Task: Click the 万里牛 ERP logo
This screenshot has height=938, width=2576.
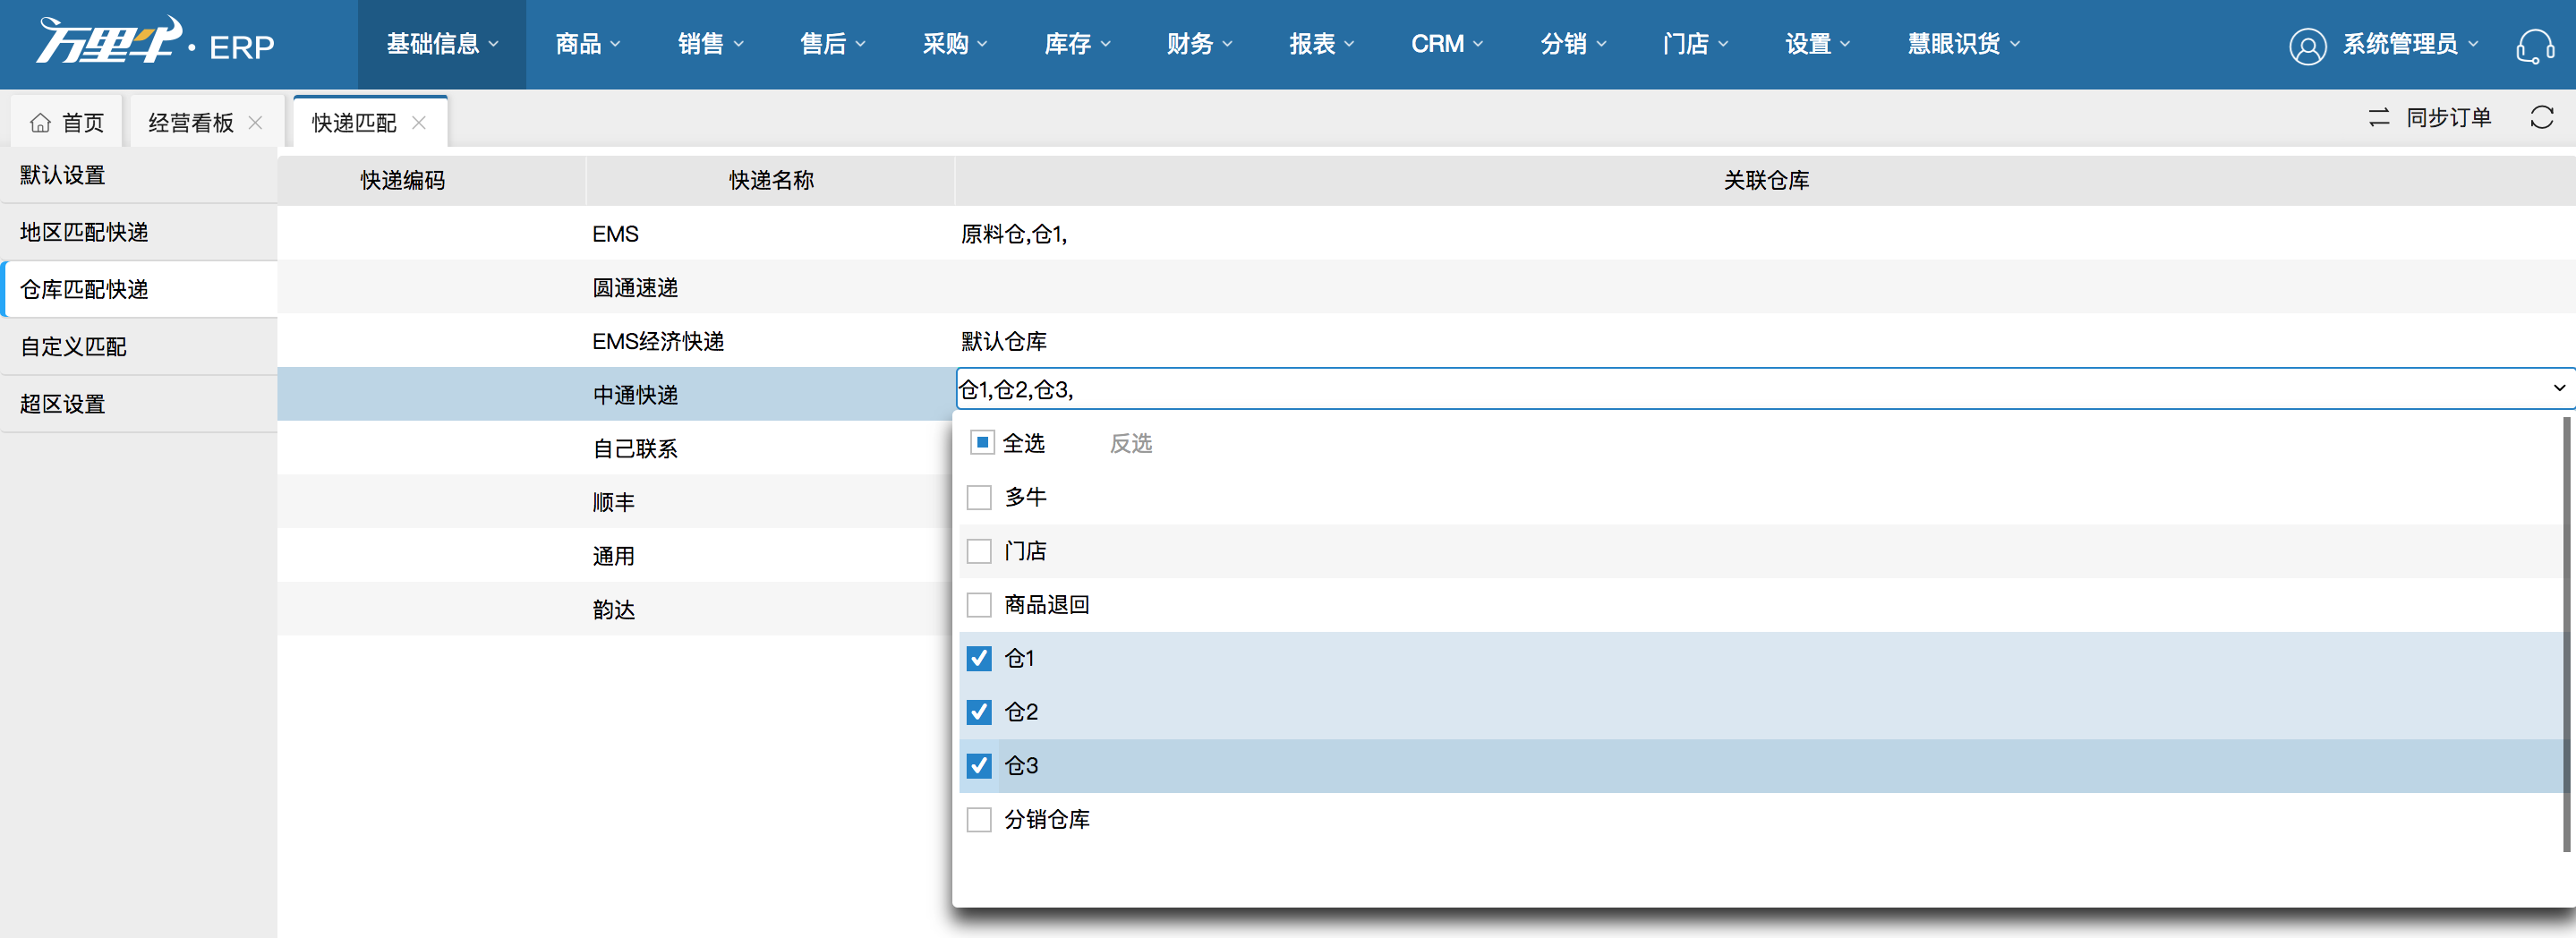Action: pyautogui.click(x=155, y=43)
